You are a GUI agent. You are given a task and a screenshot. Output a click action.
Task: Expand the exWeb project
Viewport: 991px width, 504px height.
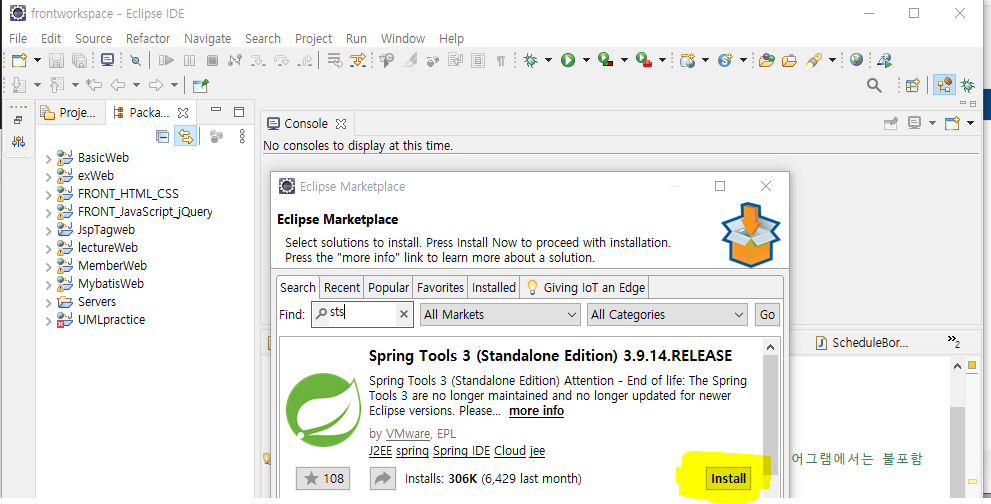pos(49,176)
